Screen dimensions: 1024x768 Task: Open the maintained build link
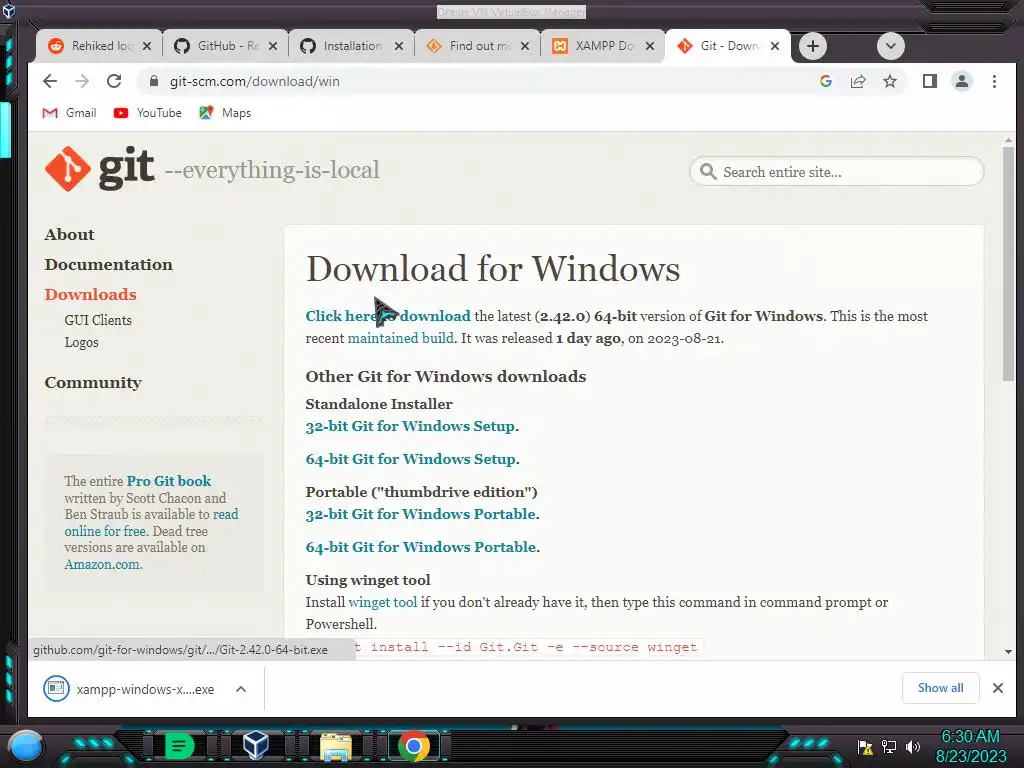(400, 338)
